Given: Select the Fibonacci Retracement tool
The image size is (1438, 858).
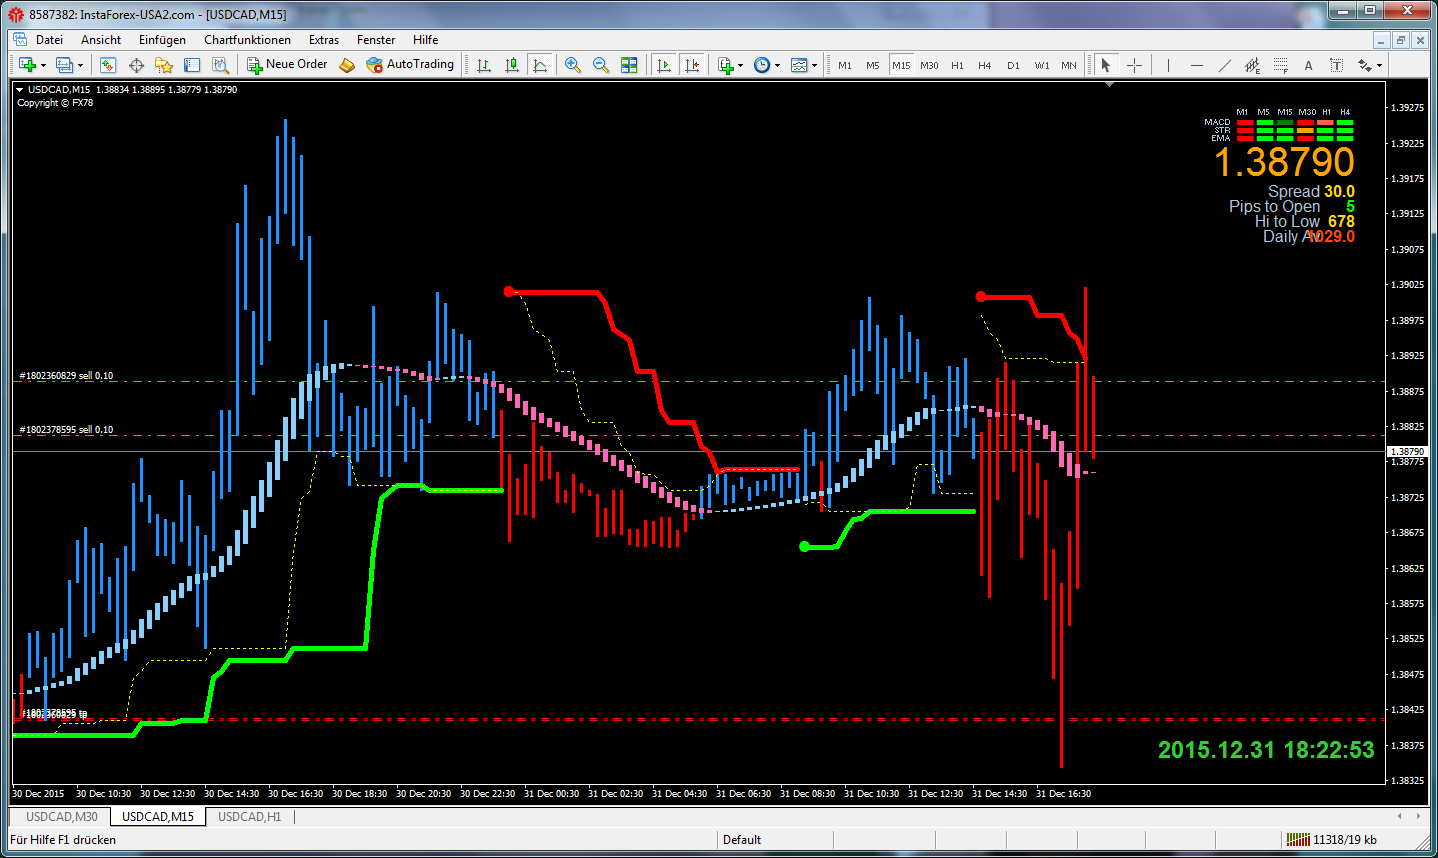Looking at the screenshot, I should [x=1281, y=65].
